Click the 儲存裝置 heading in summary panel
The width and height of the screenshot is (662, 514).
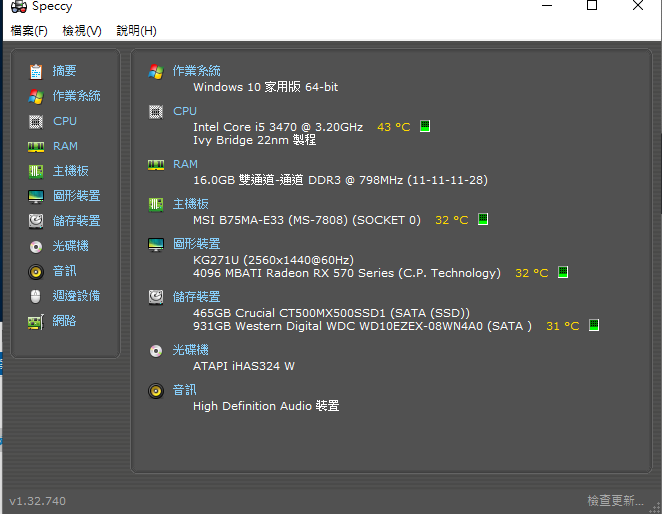[x=197, y=297]
